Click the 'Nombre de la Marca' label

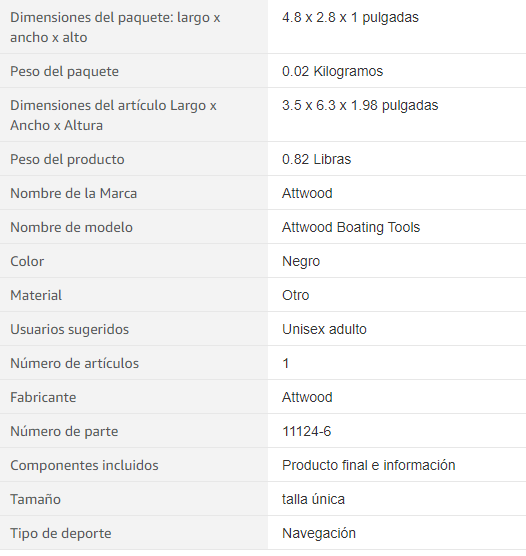tap(73, 194)
